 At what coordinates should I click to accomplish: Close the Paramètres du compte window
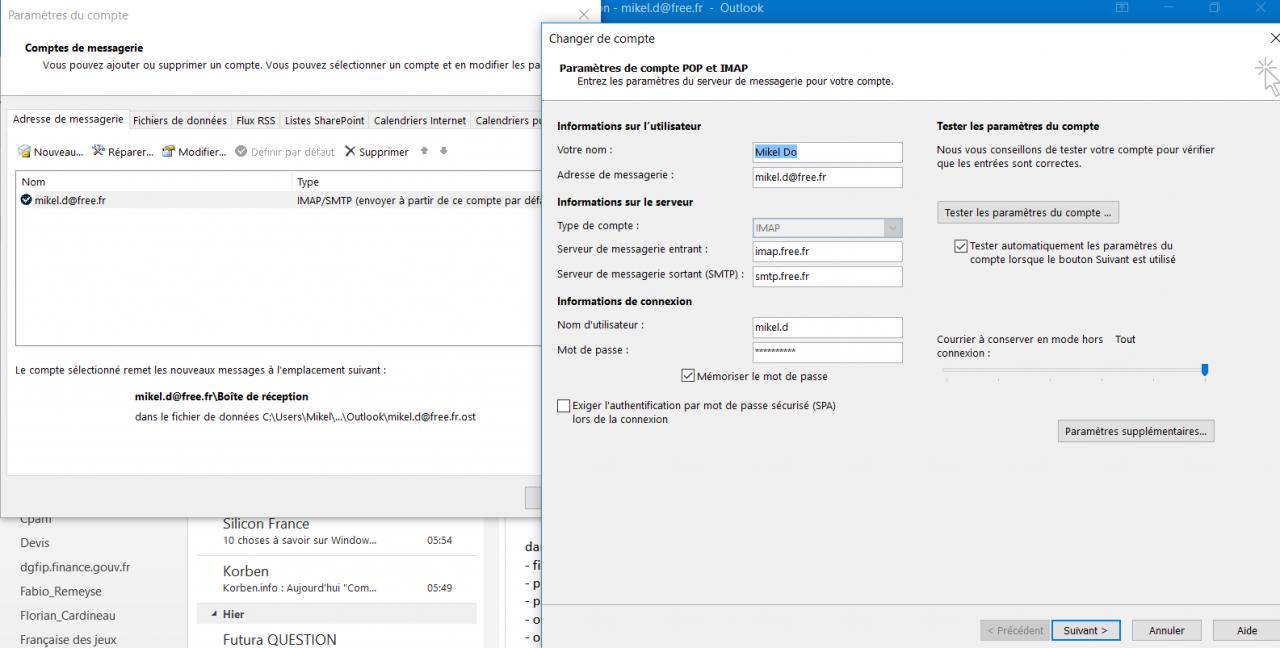coord(584,15)
